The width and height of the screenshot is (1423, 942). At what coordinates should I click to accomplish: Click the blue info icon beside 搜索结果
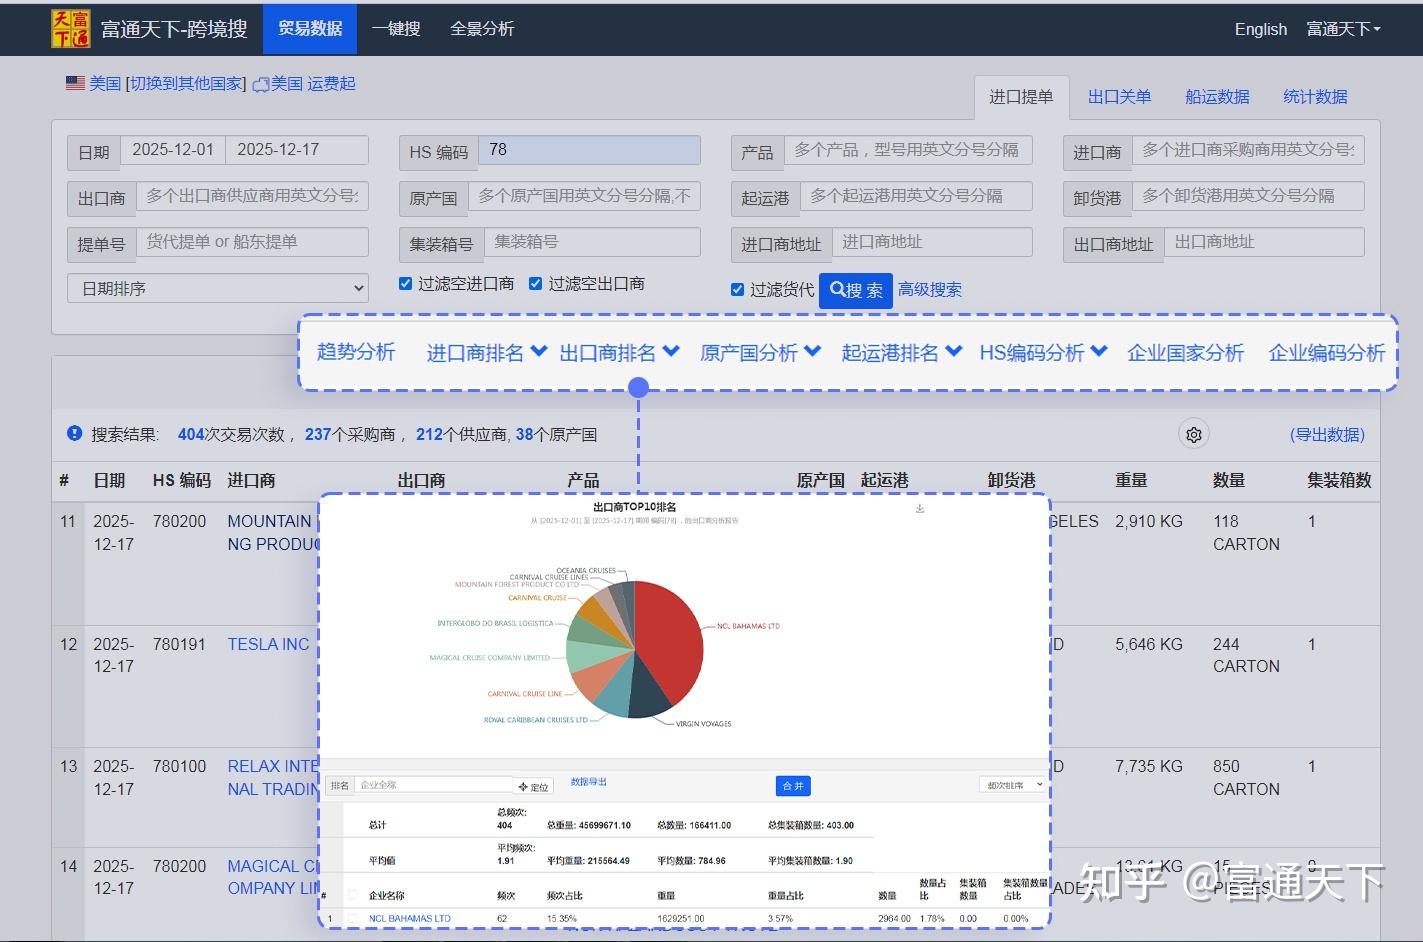pyautogui.click(x=75, y=433)
